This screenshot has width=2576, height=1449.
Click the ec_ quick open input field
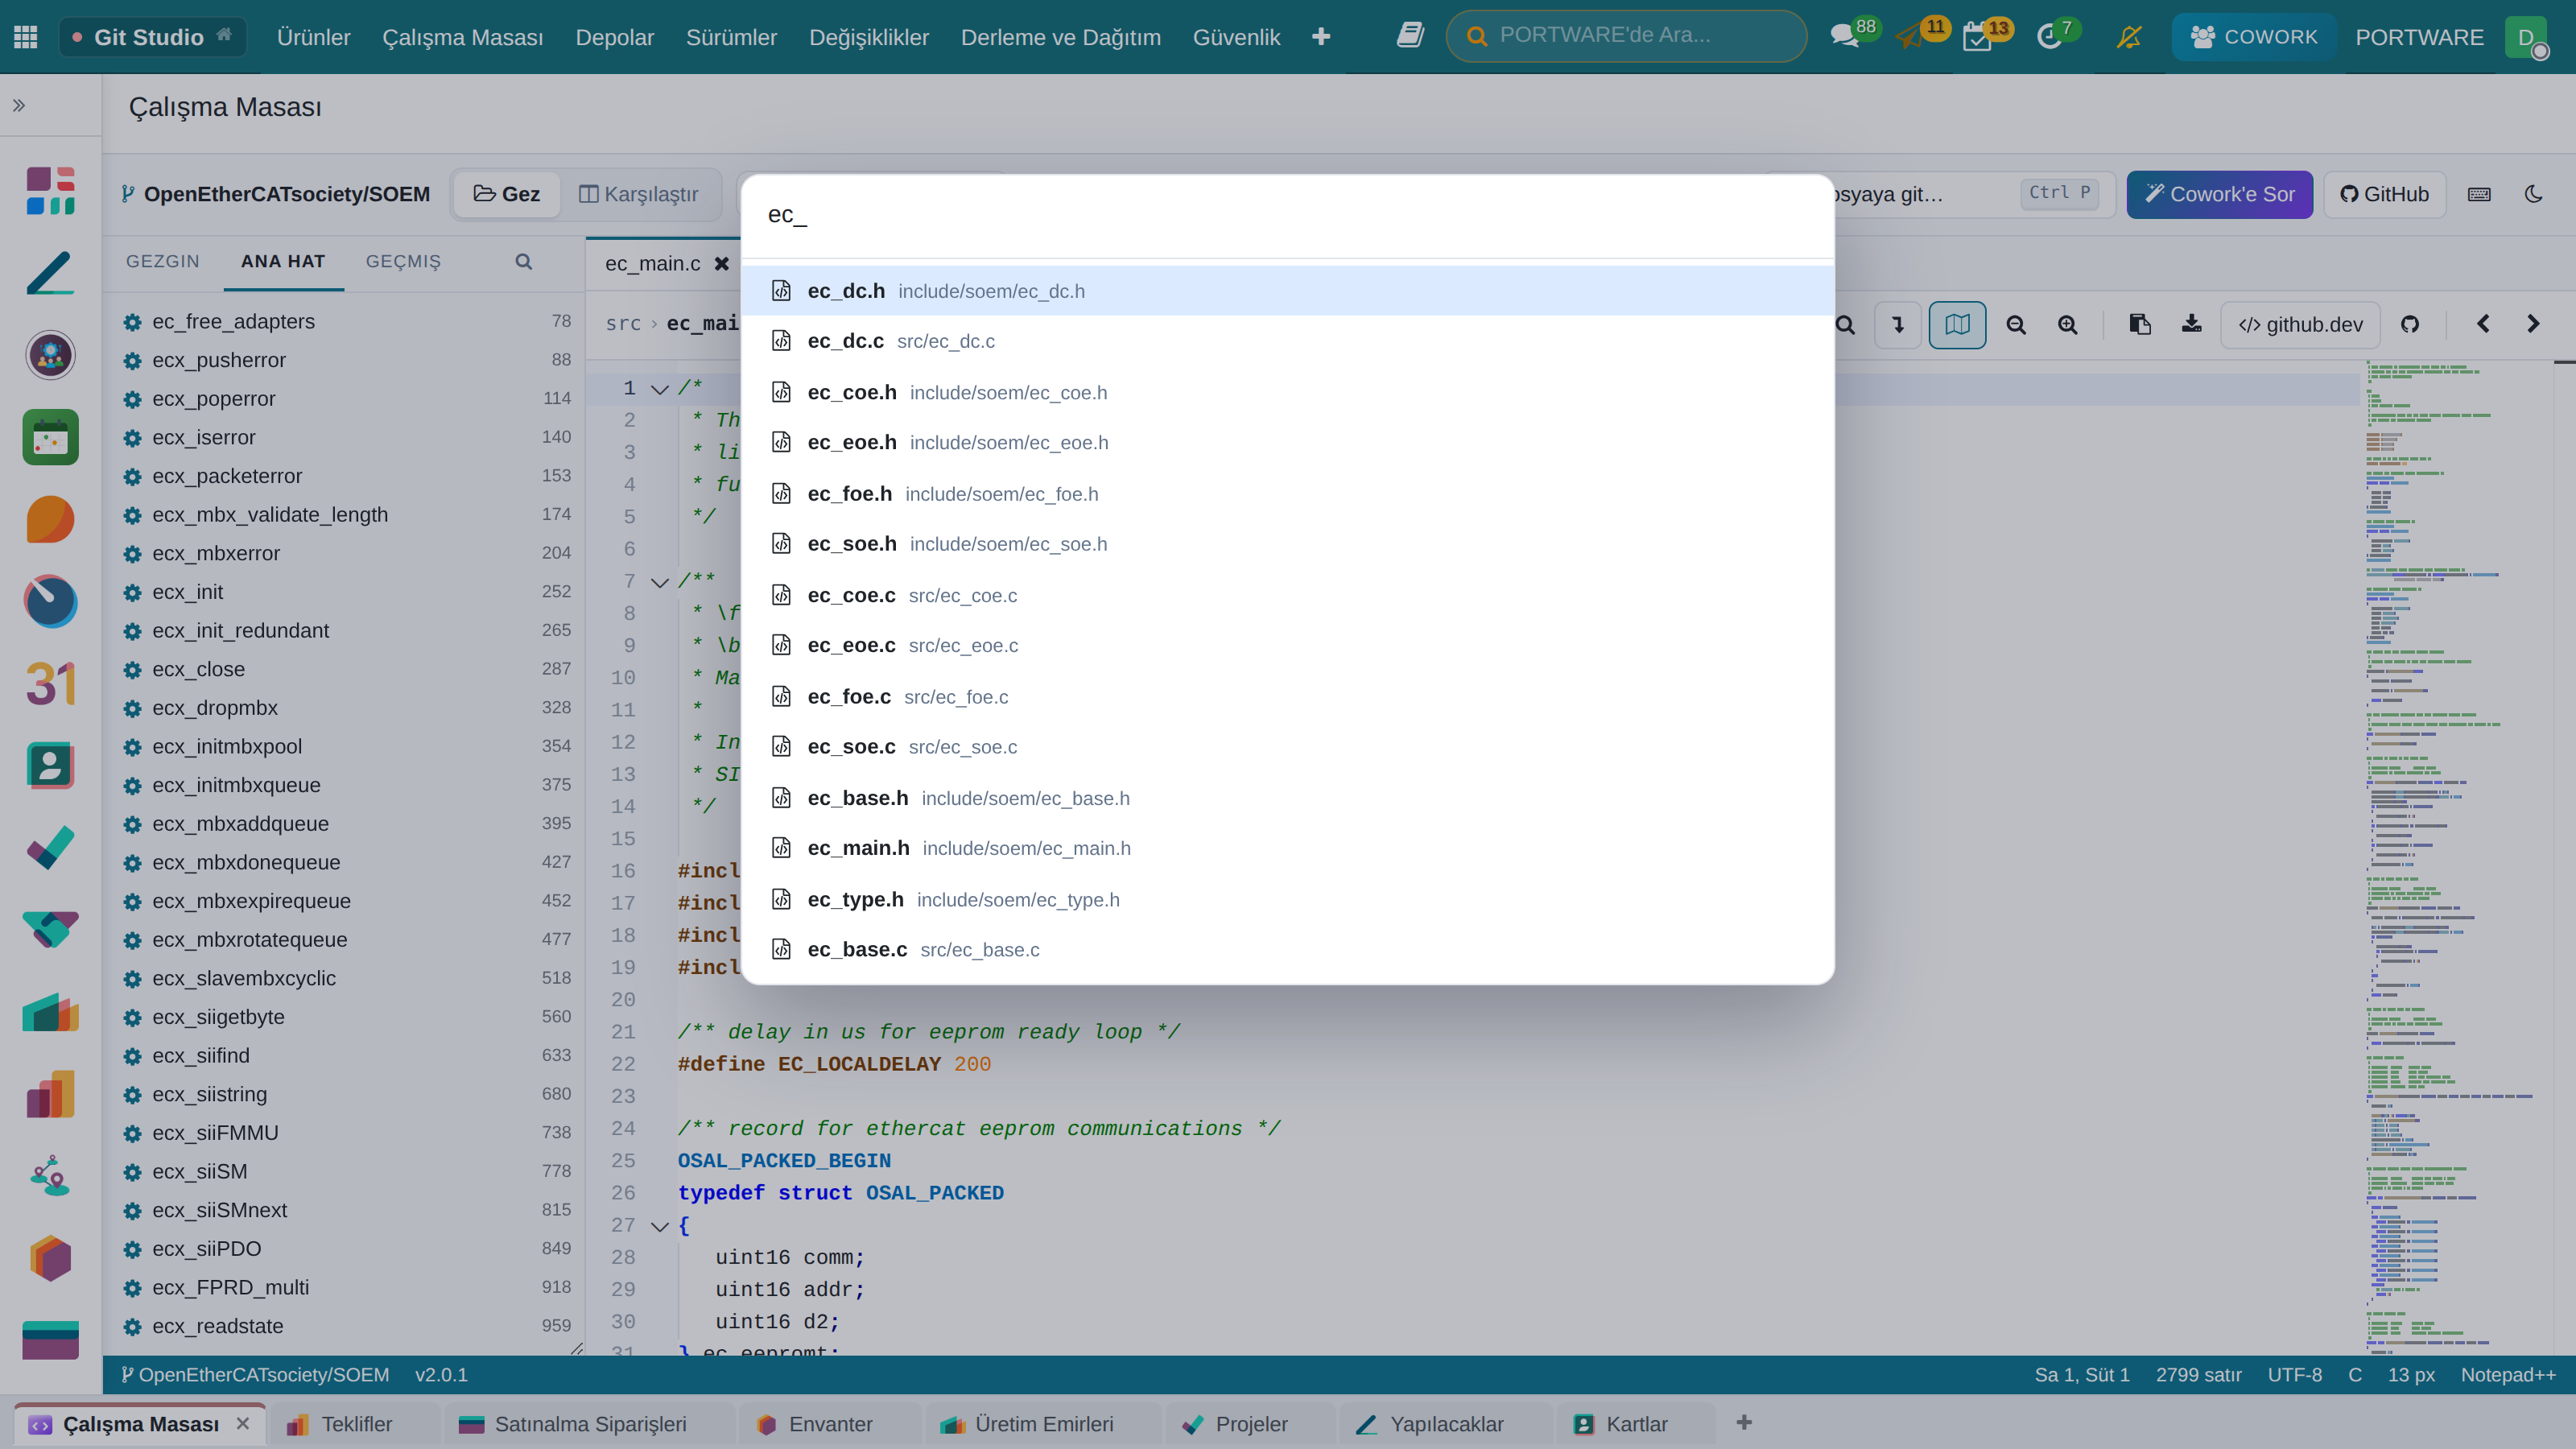1287,215
